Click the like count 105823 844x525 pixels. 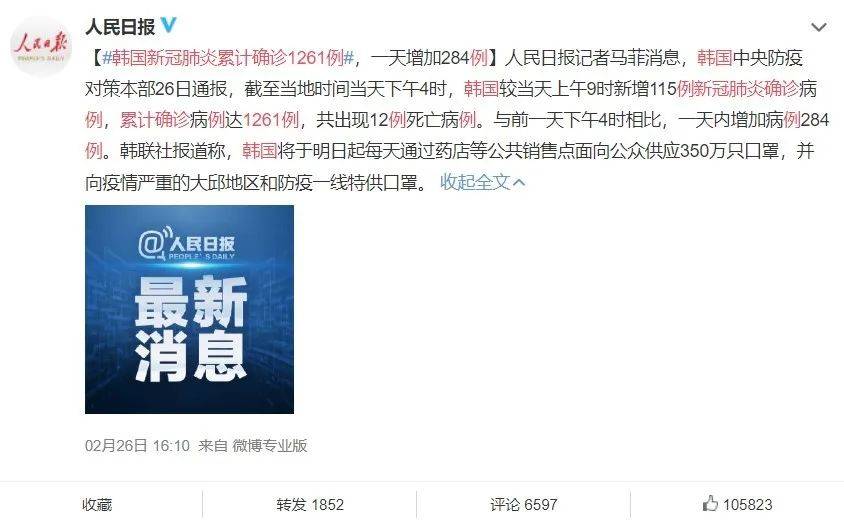pyautogui.click(x=748, y=505)
